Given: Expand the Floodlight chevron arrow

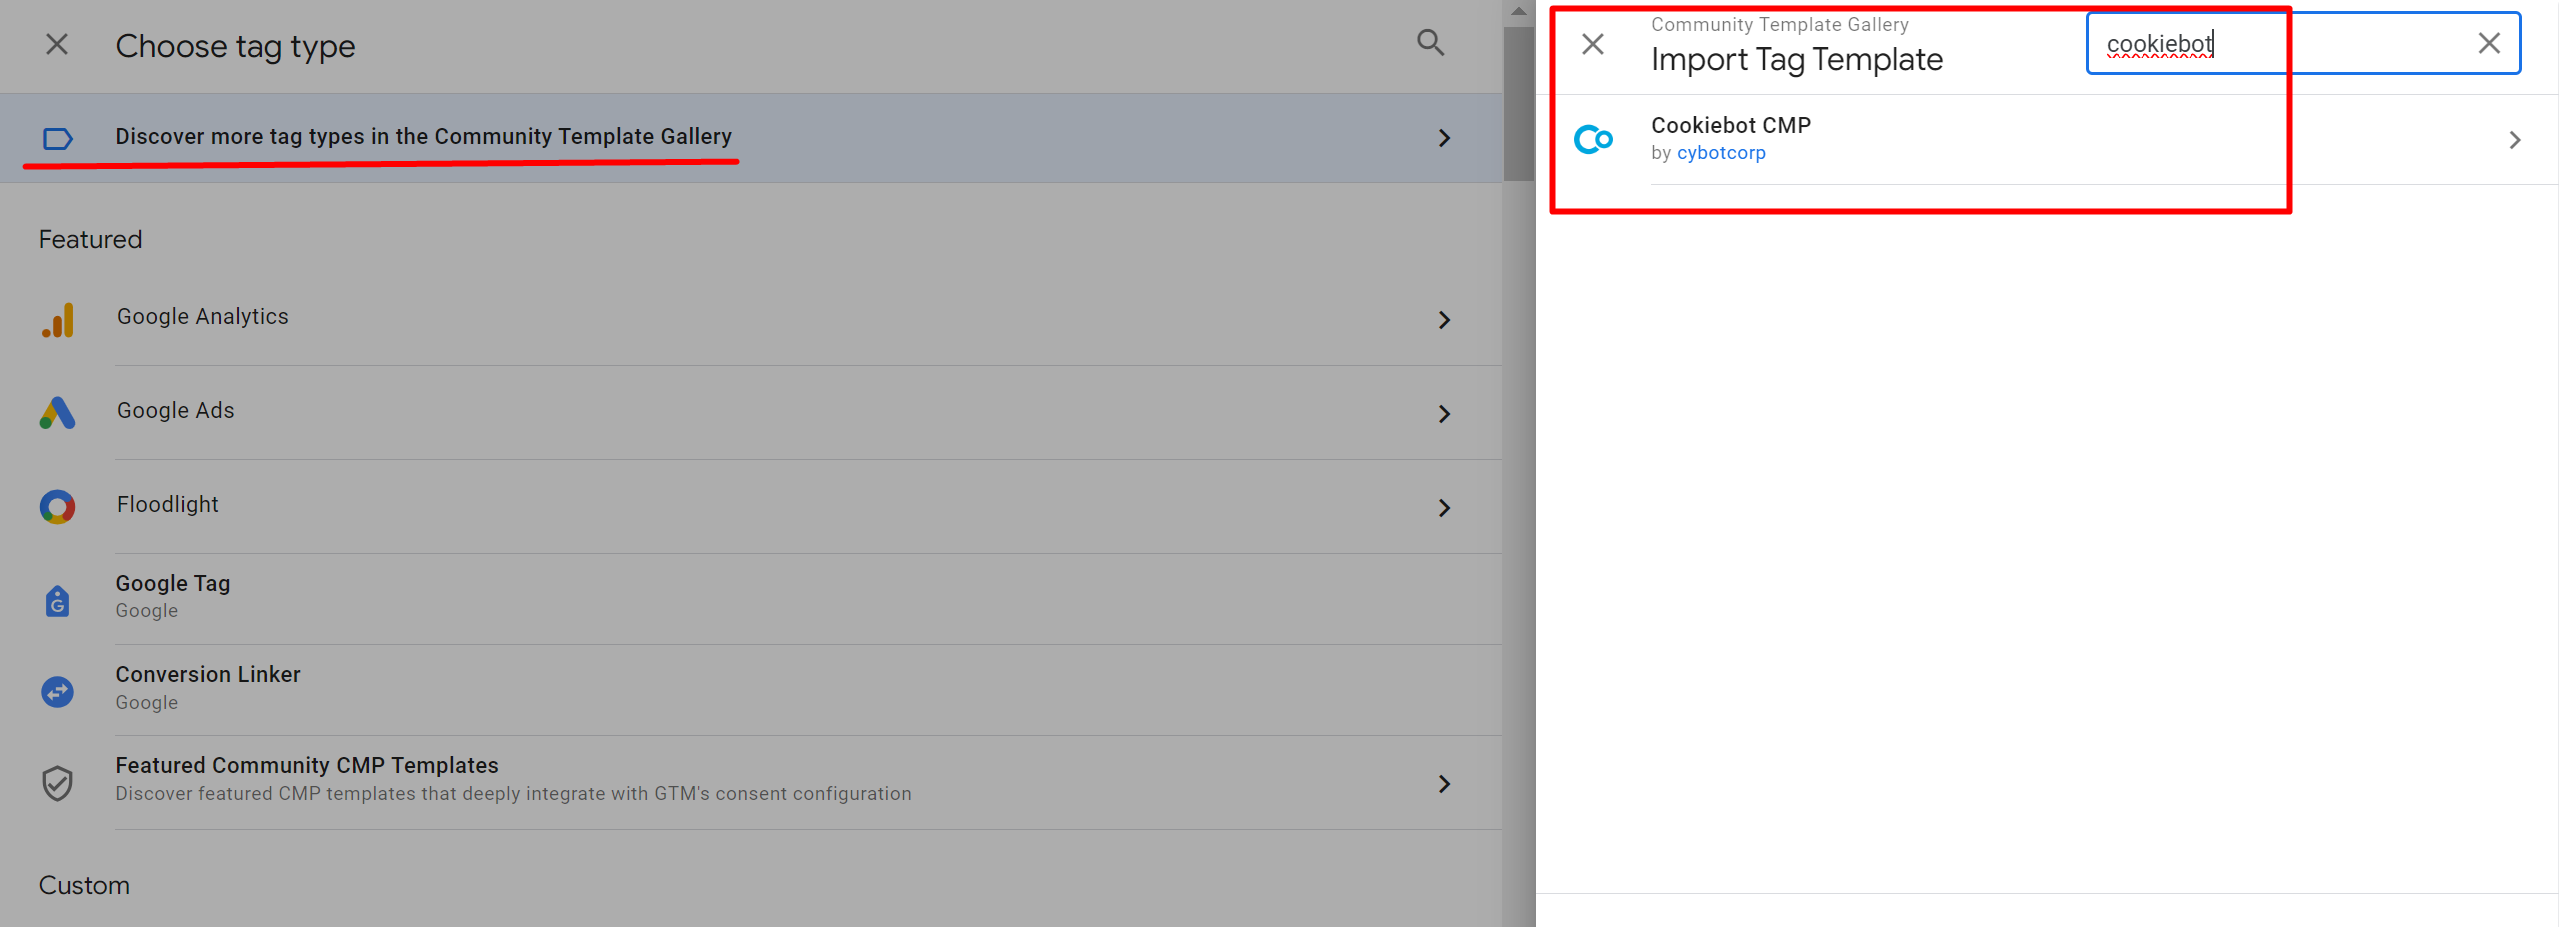Looking at the screenshot, I should (1444, 508).
